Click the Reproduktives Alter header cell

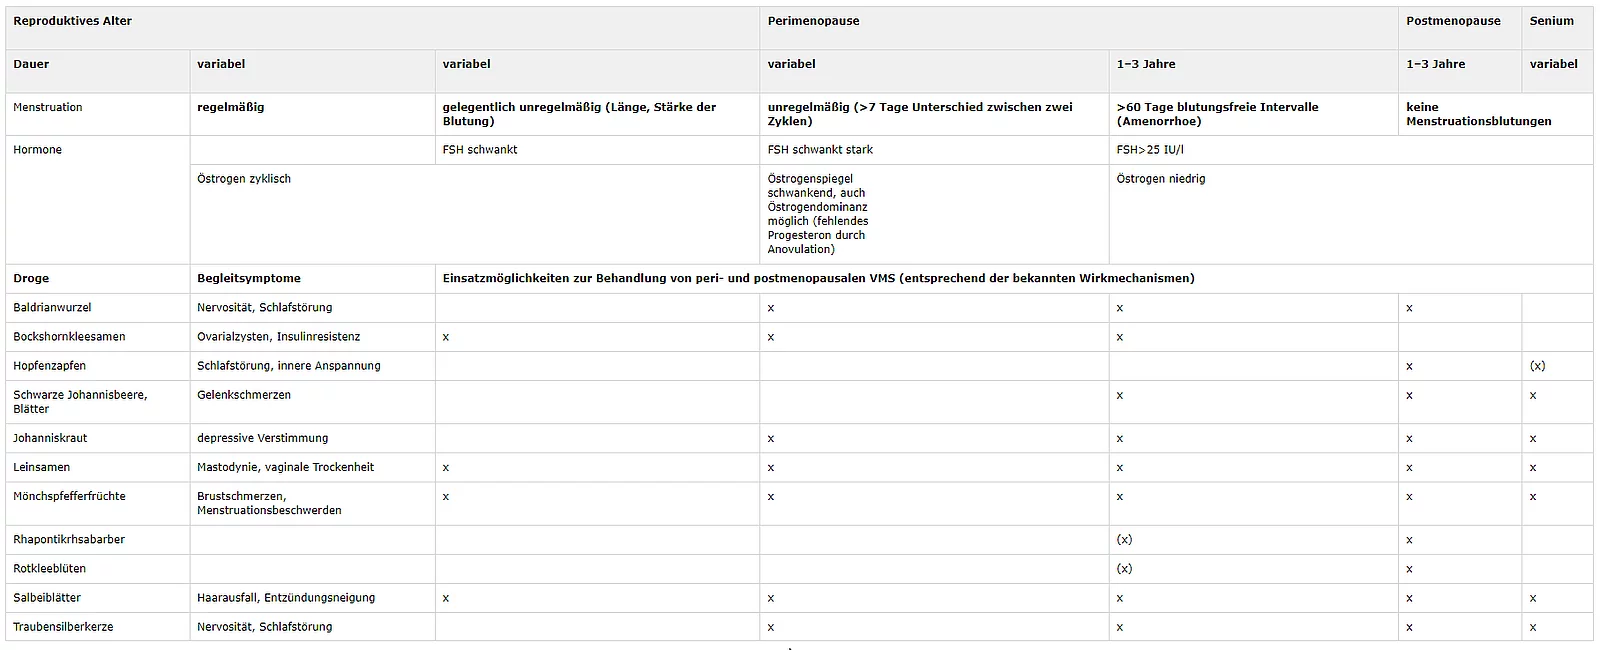(x=382, y=28)
